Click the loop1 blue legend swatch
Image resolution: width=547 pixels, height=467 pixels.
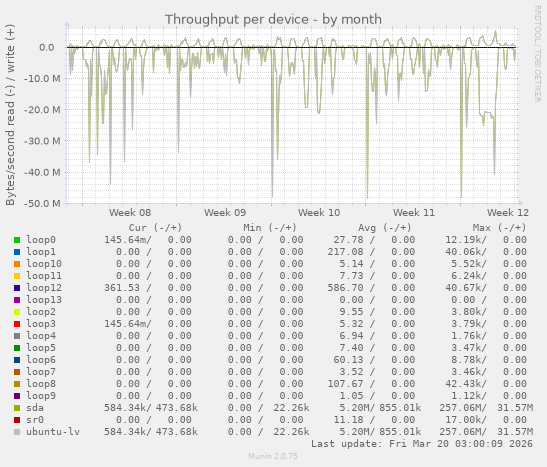point(17,252)
